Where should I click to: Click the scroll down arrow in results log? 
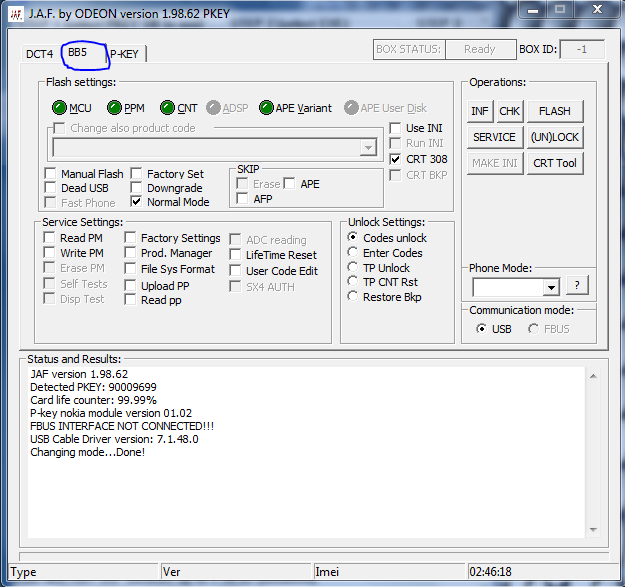(594, 530)
